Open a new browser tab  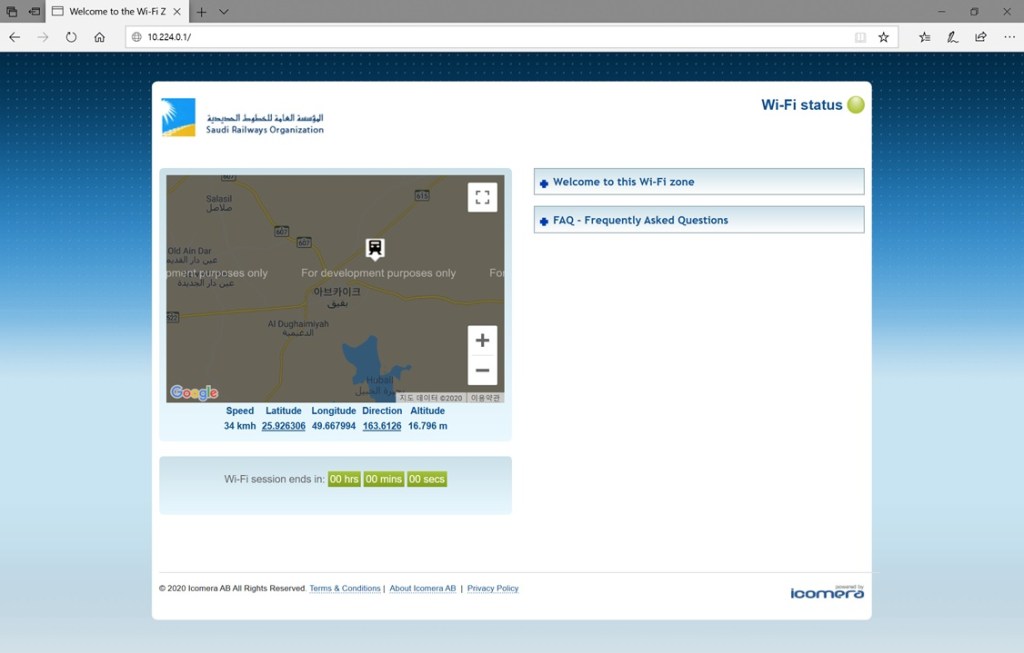pyautogui.click(x=201, y=12)
